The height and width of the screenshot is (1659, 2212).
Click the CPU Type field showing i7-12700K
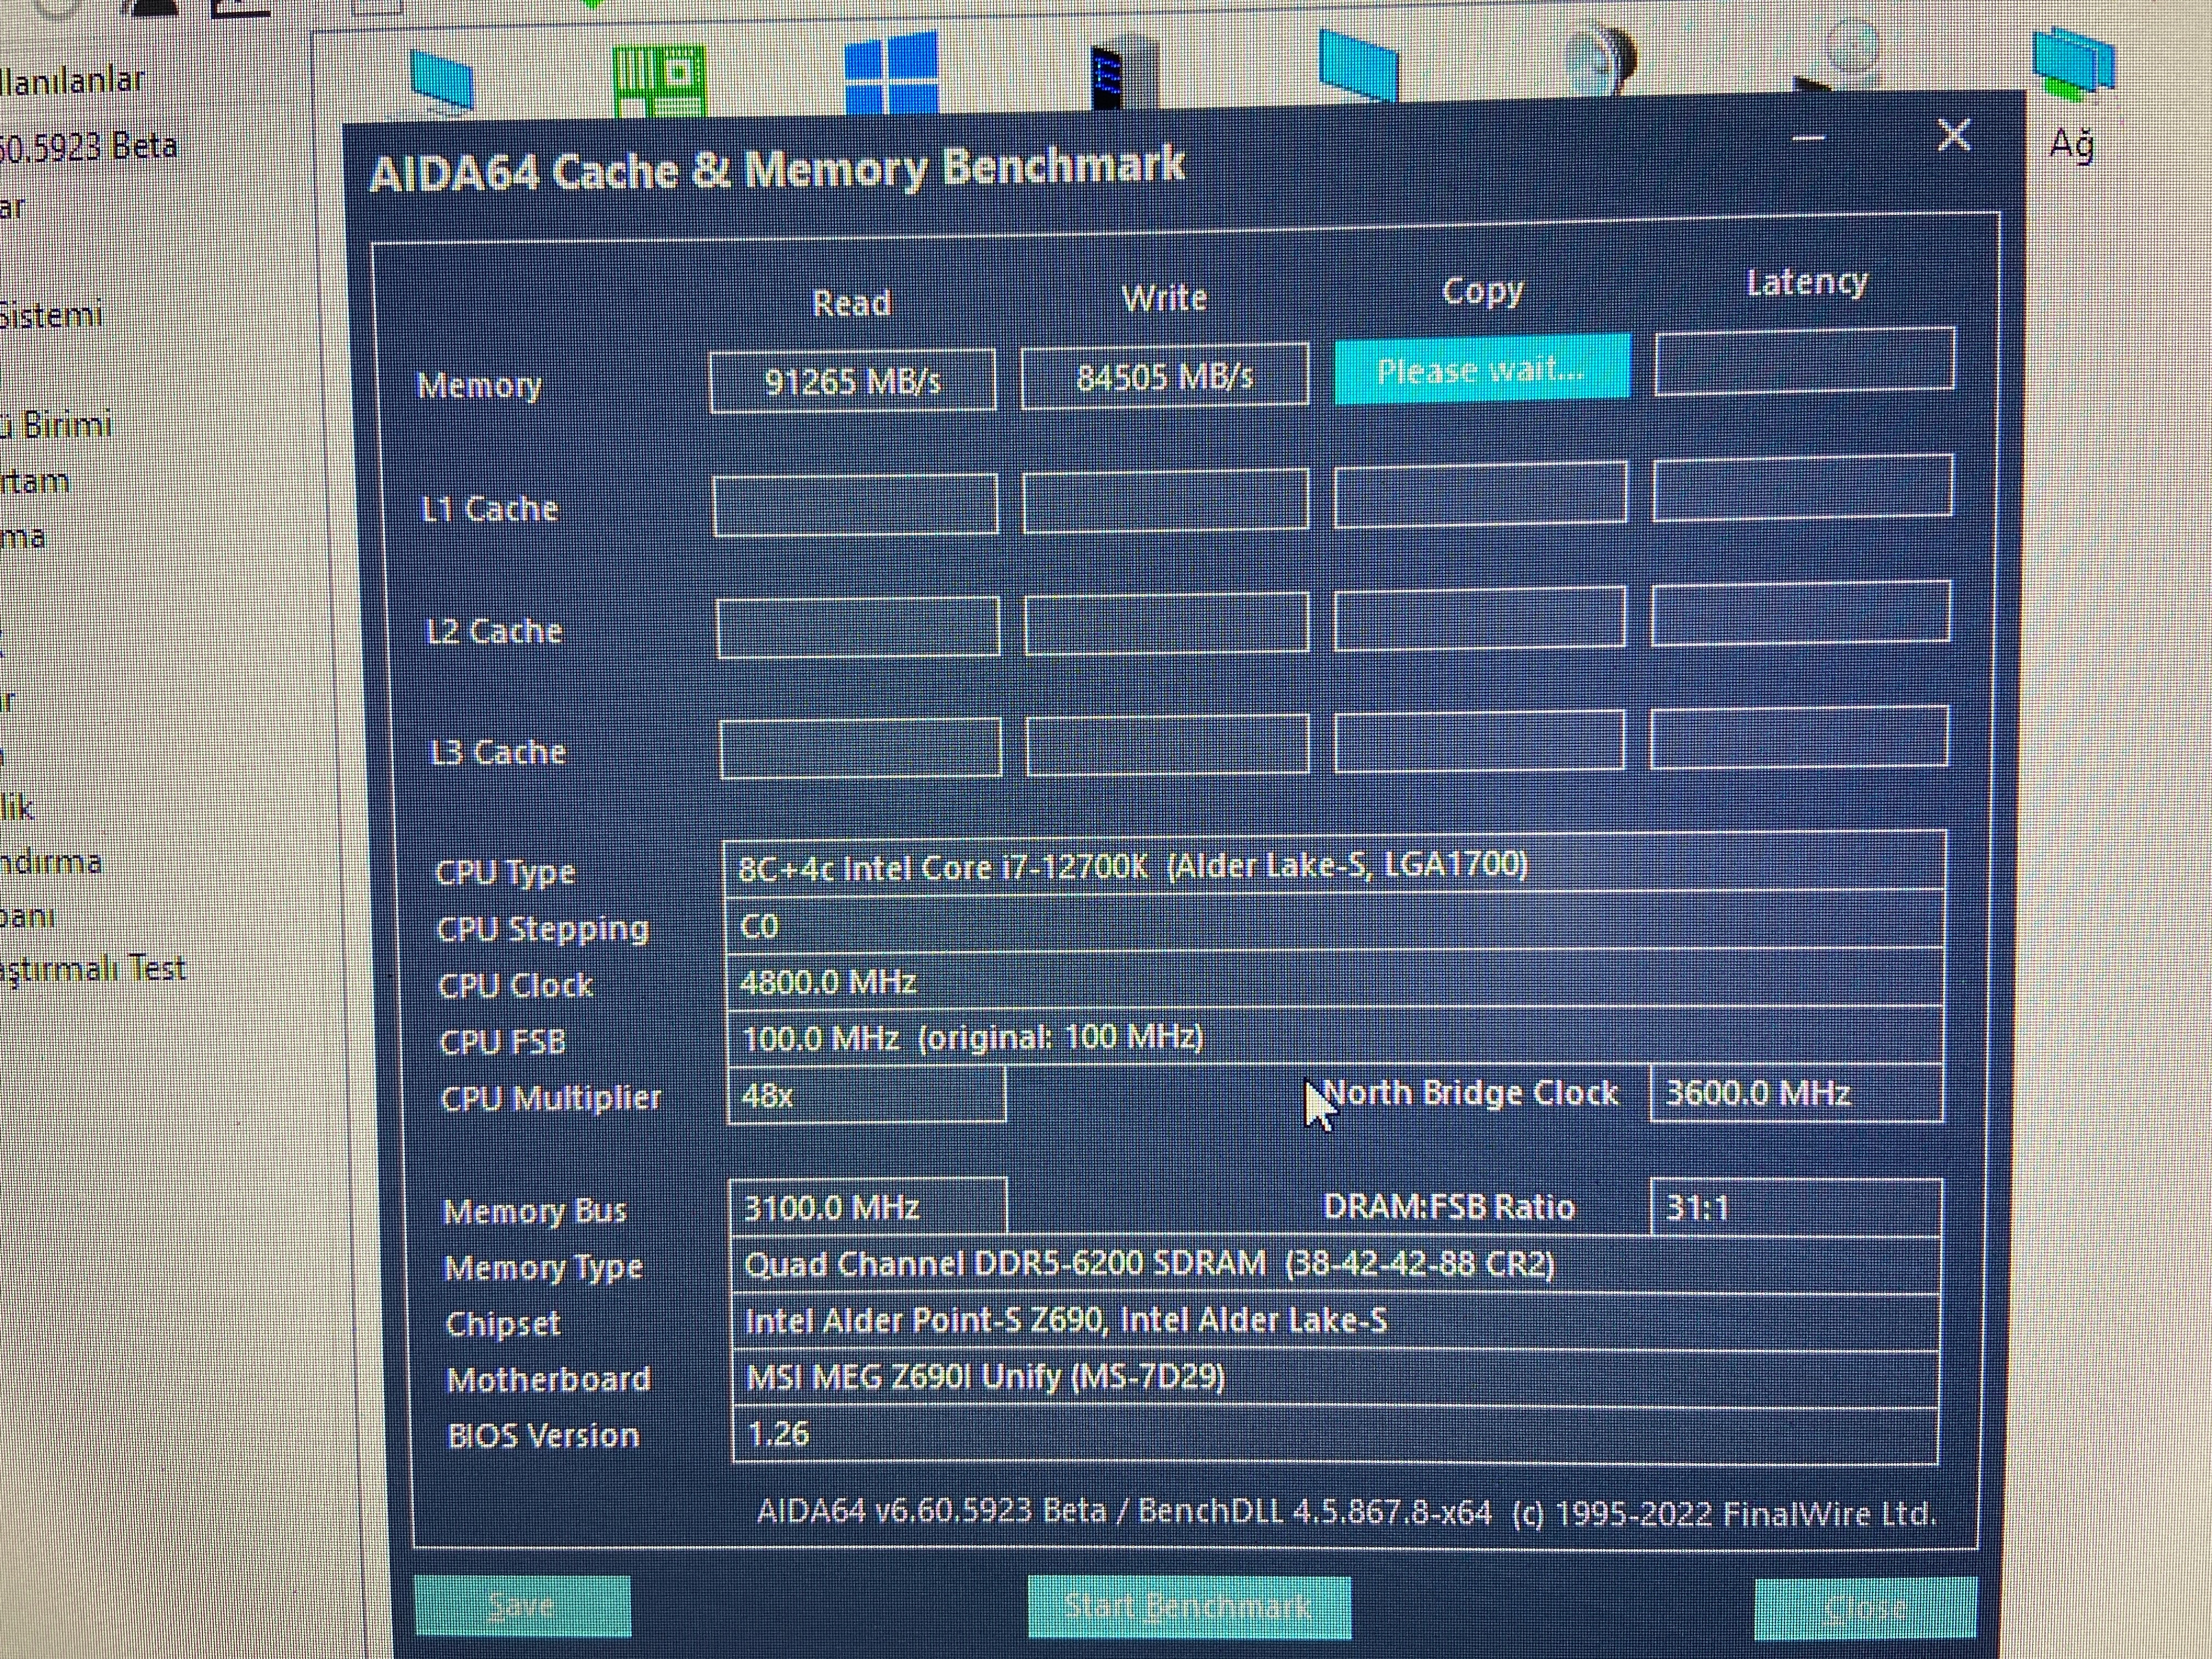(1334, 863)
